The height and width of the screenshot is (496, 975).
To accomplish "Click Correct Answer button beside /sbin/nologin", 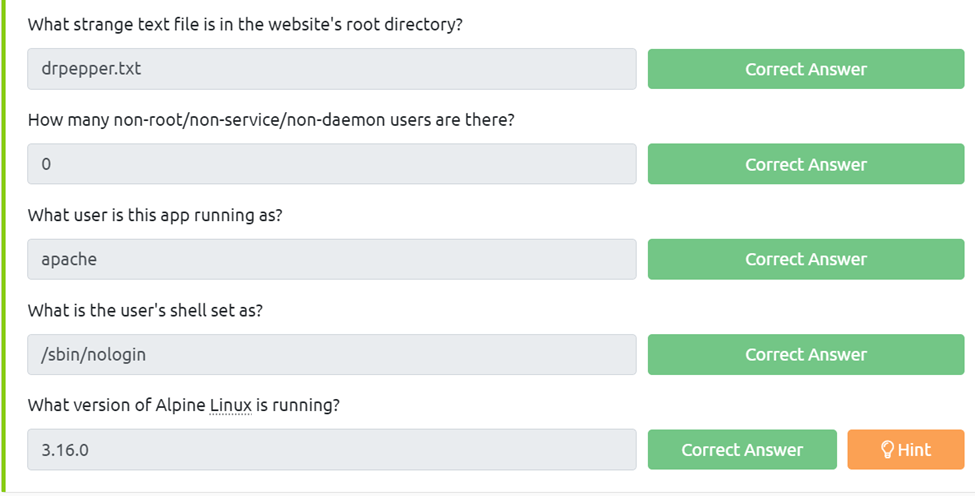I will coord(805,354).
